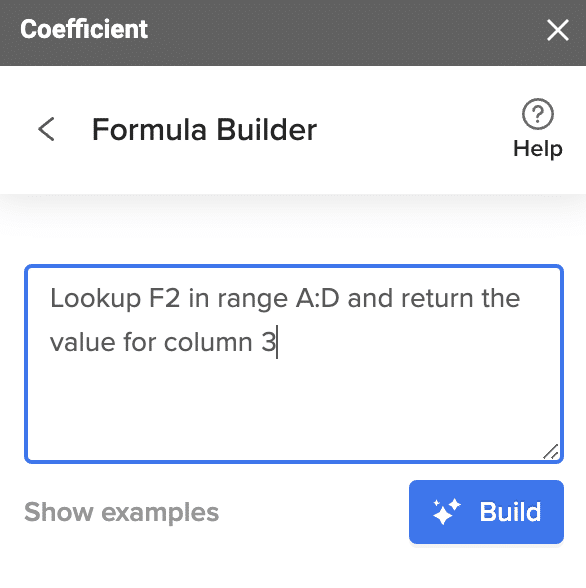
Task: Place cursor on the word 'range'
Action: (253, 300)
